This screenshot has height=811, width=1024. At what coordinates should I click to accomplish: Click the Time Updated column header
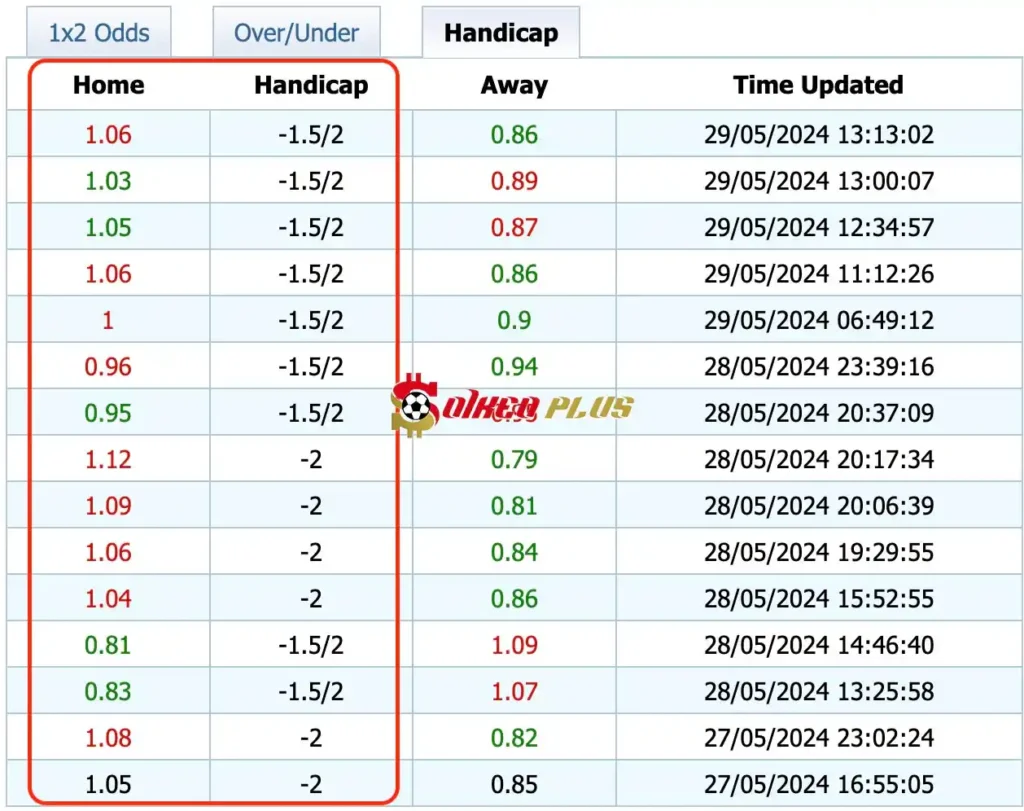pos(818,86)
